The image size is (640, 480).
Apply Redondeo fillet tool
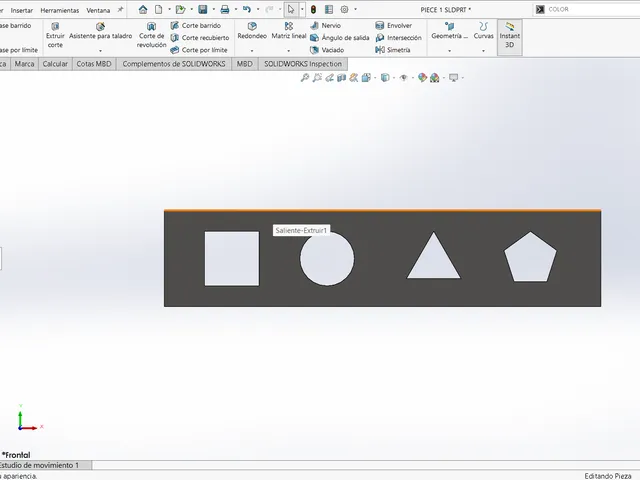[252, 31]
